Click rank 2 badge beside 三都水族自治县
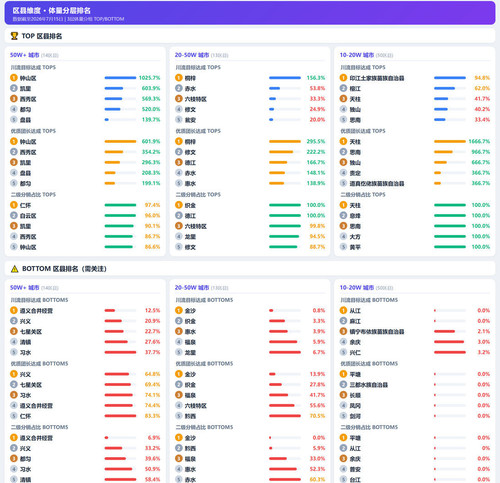The image size is (500, 483). coord(343,385)
